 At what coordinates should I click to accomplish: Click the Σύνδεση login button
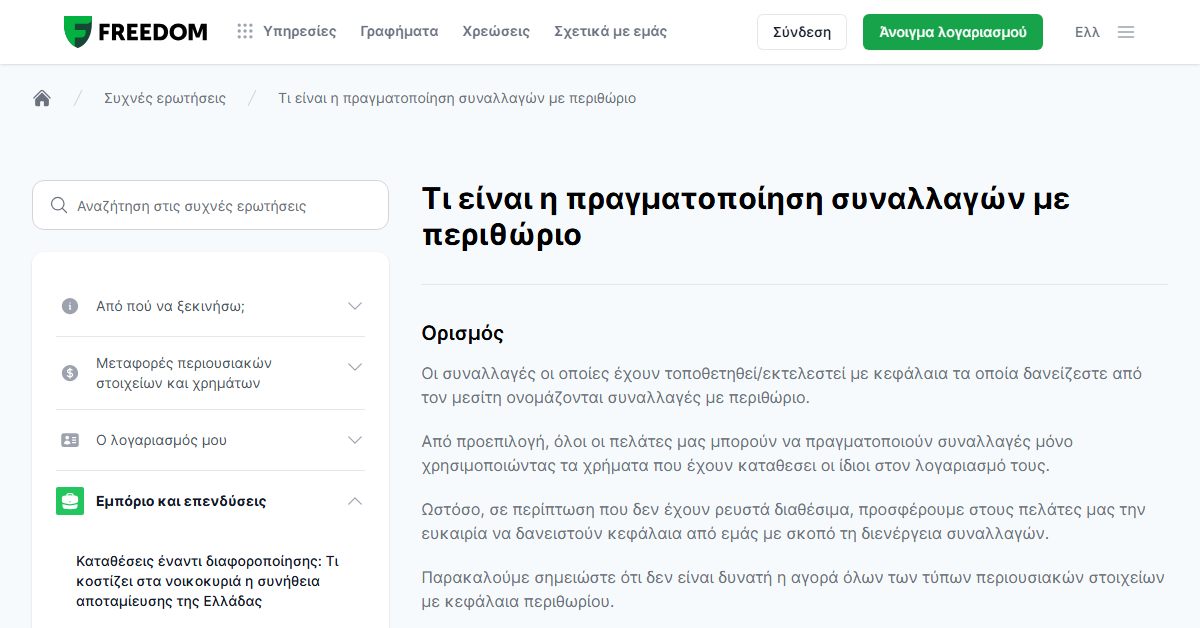pos(802,32)
